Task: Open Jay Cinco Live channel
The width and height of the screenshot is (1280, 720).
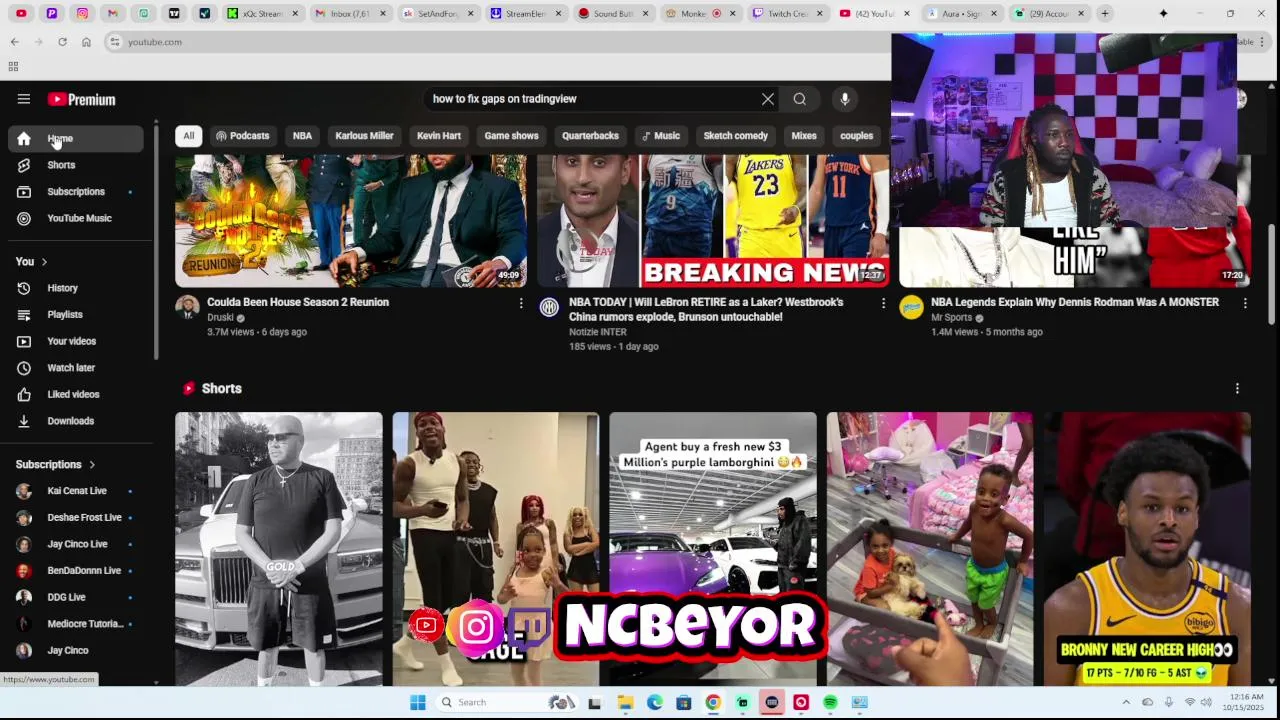Action: (76, 544)
